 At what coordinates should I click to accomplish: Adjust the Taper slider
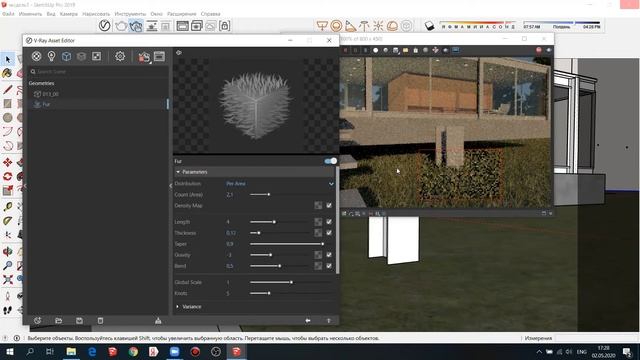(322, 244)
